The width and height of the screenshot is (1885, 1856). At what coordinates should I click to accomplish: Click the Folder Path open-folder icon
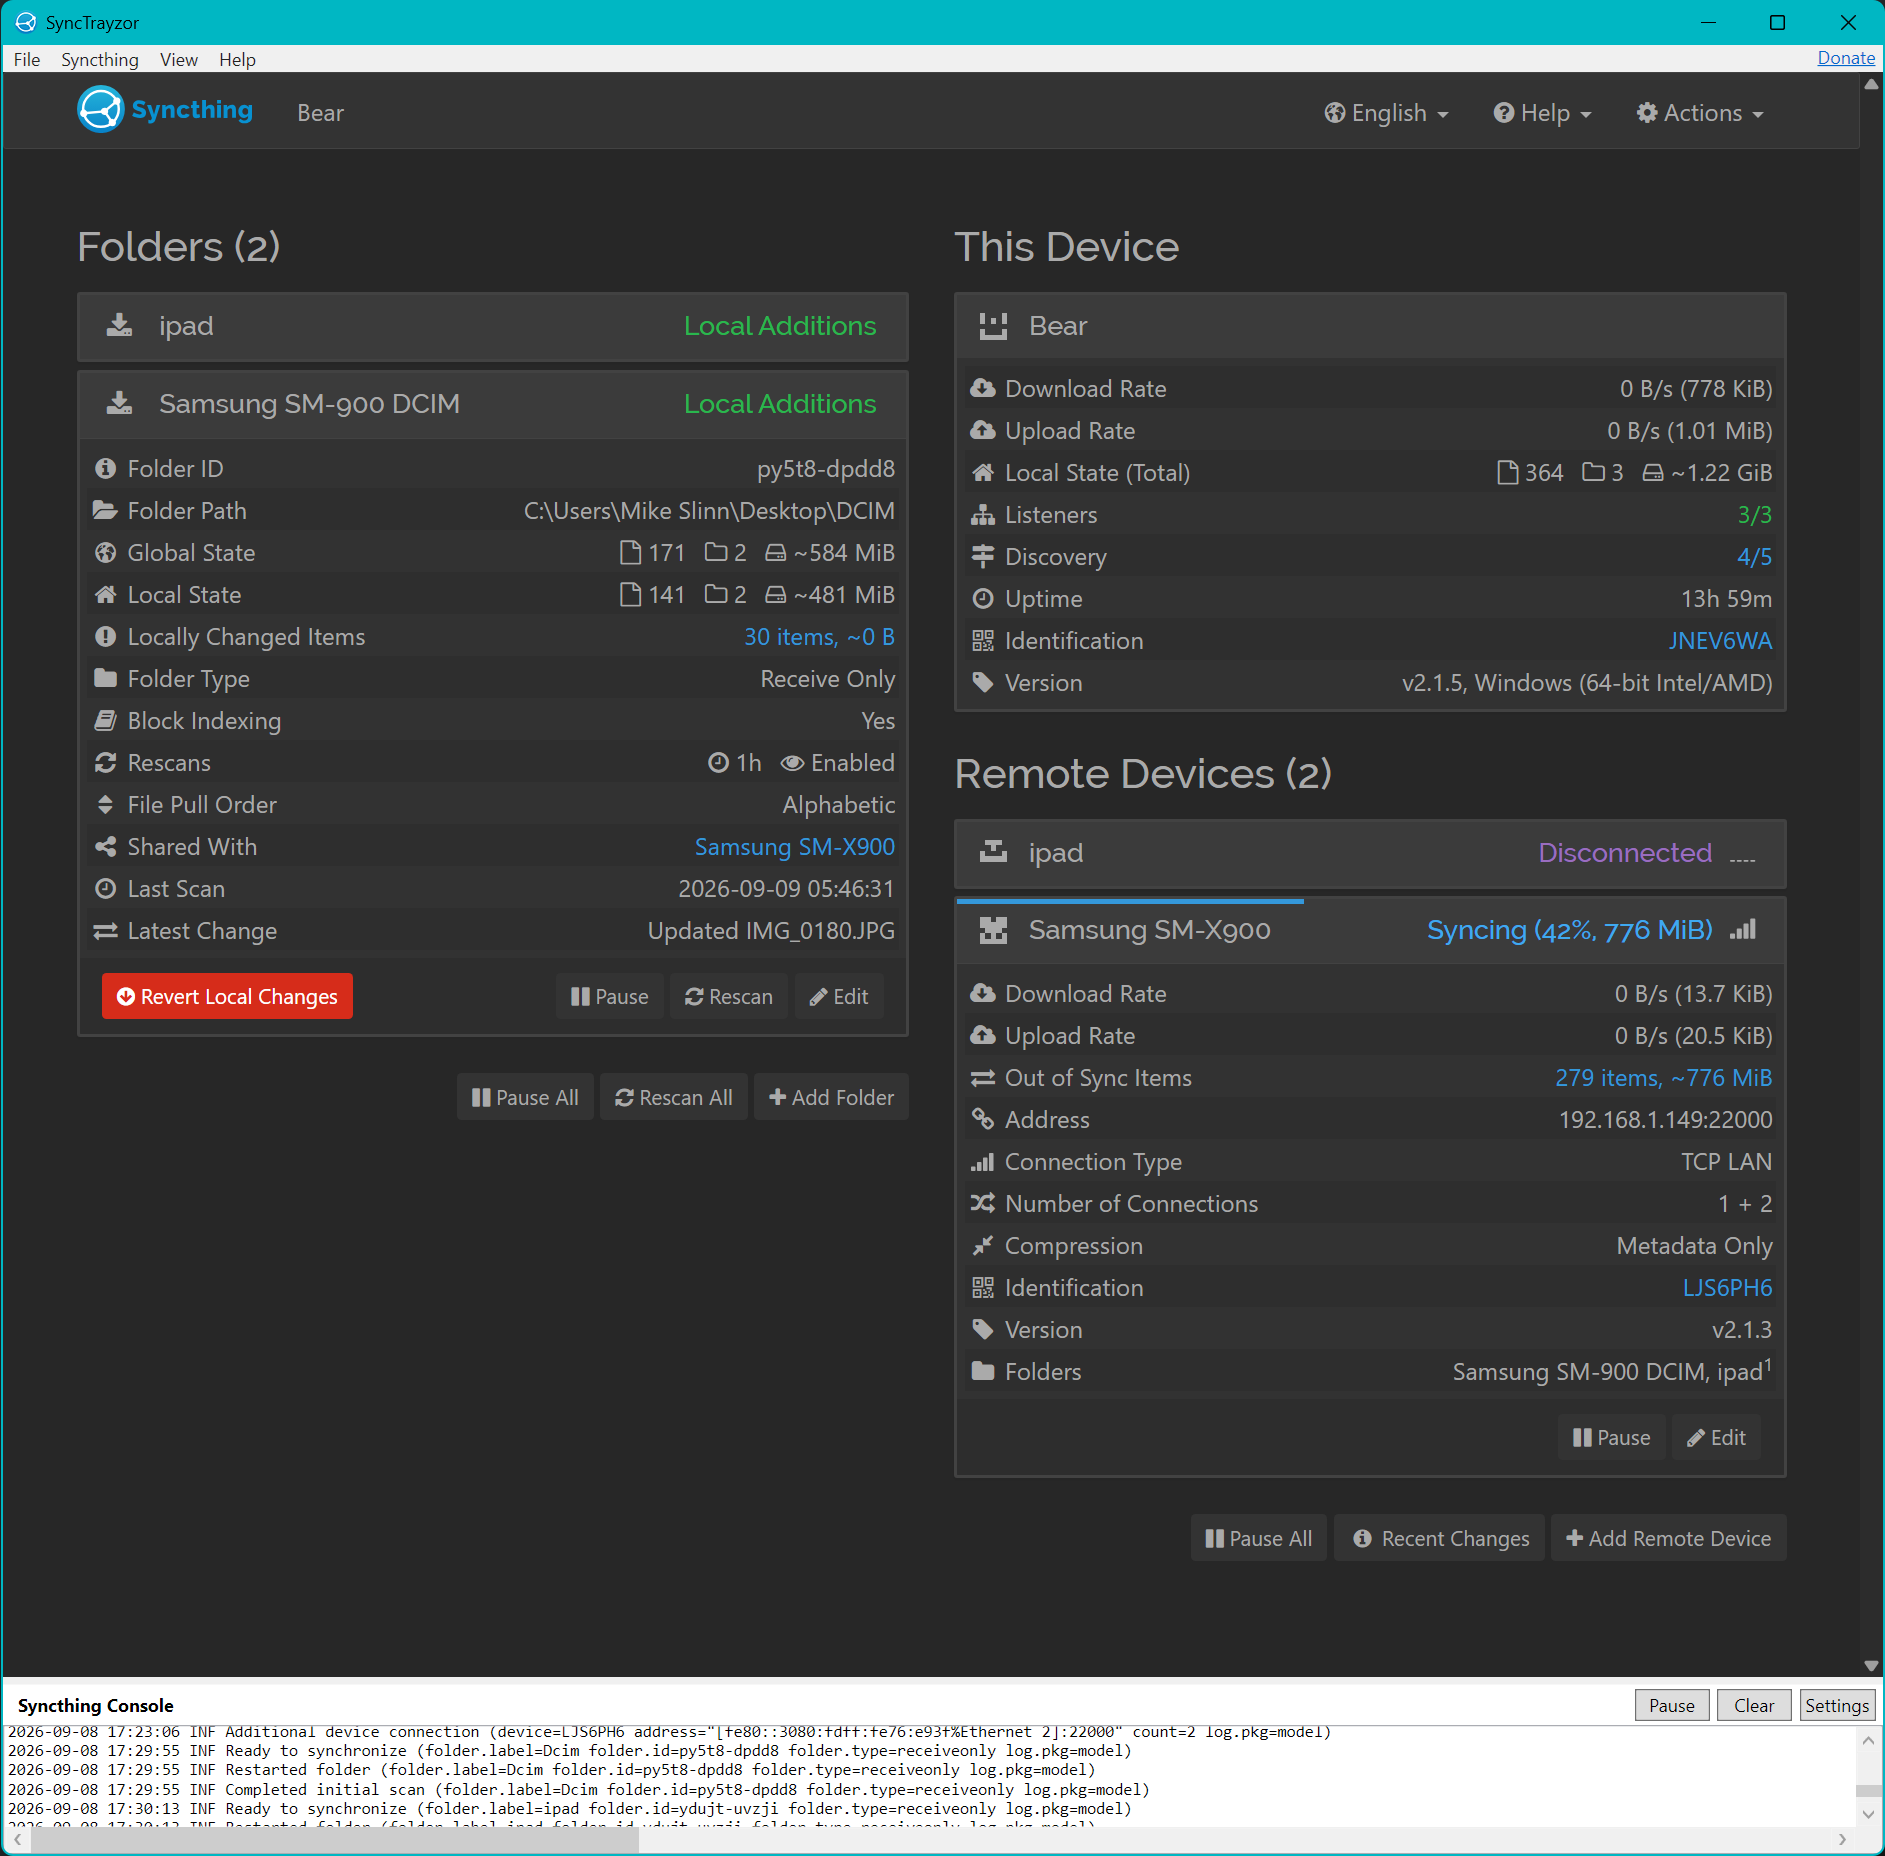coord(105,511)
